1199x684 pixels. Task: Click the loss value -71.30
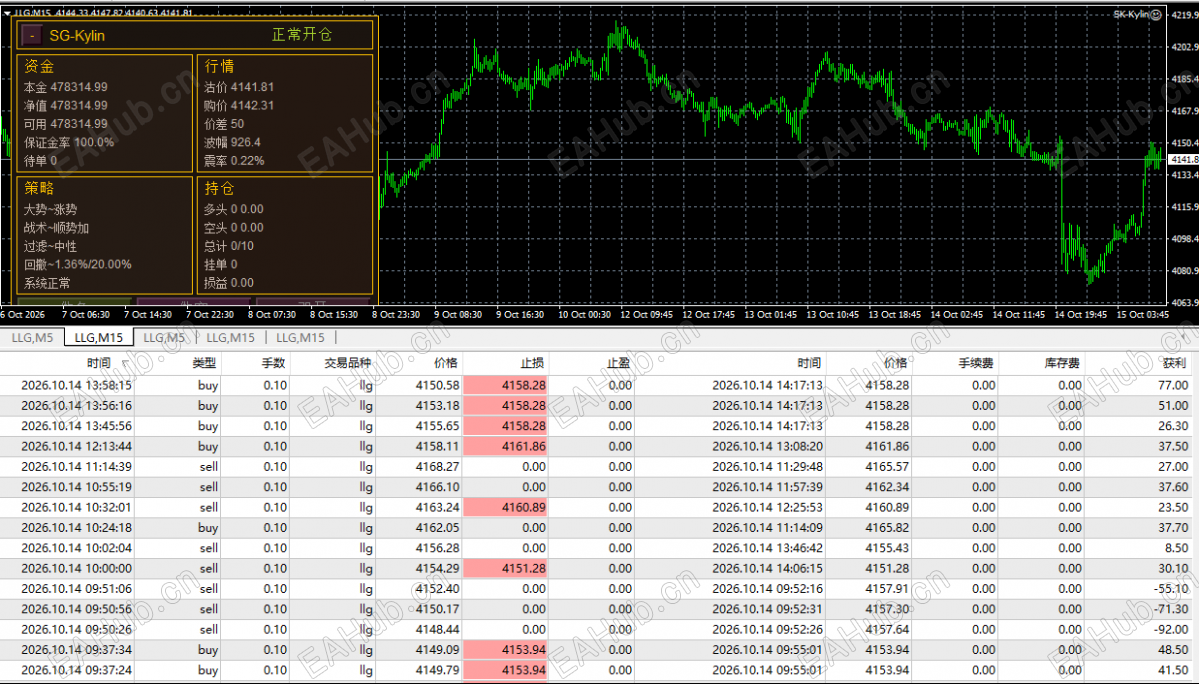pyautogui.click(x=1171, y=609)
